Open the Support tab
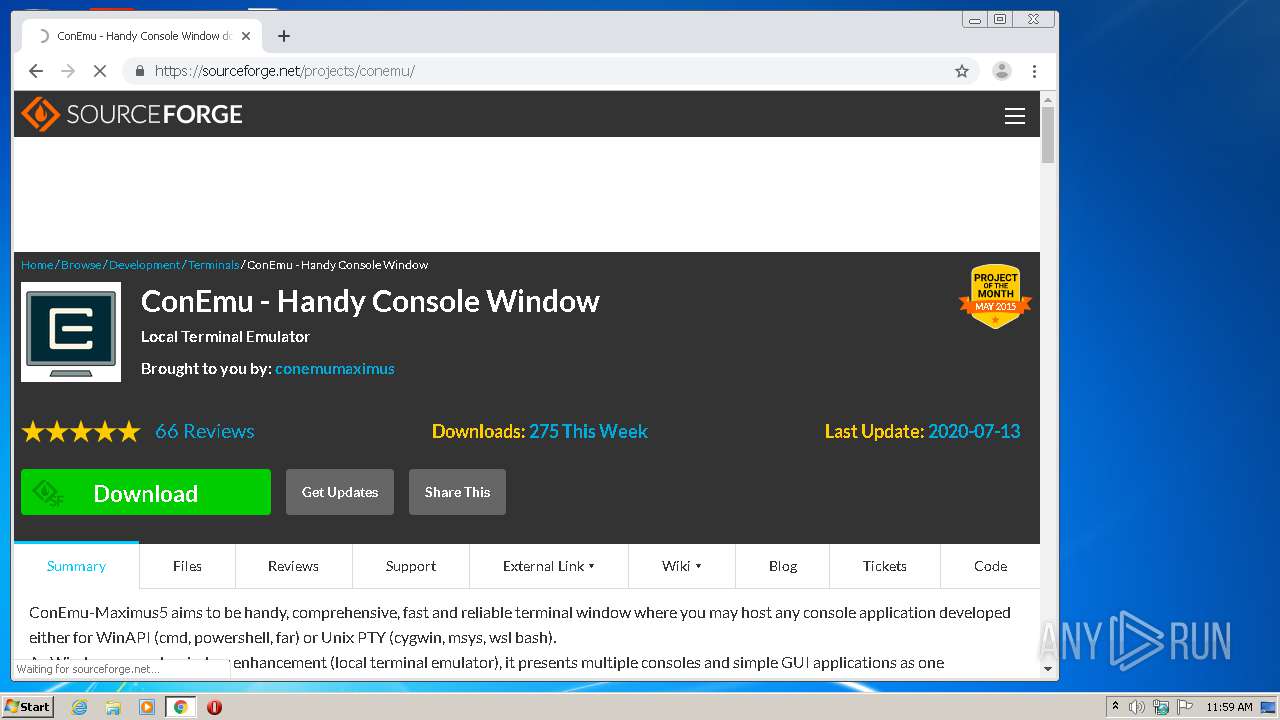The image size is (1280, 720). 411,566
